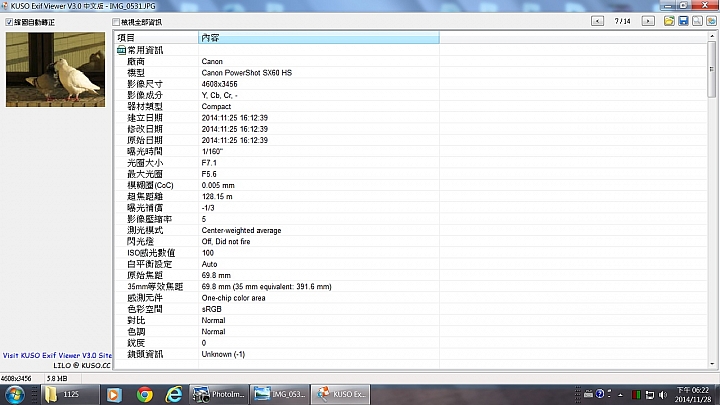Viewport: 720px width, 405px height.
Task: Open a file with the yellow folder icon
Action: point(669,21)
